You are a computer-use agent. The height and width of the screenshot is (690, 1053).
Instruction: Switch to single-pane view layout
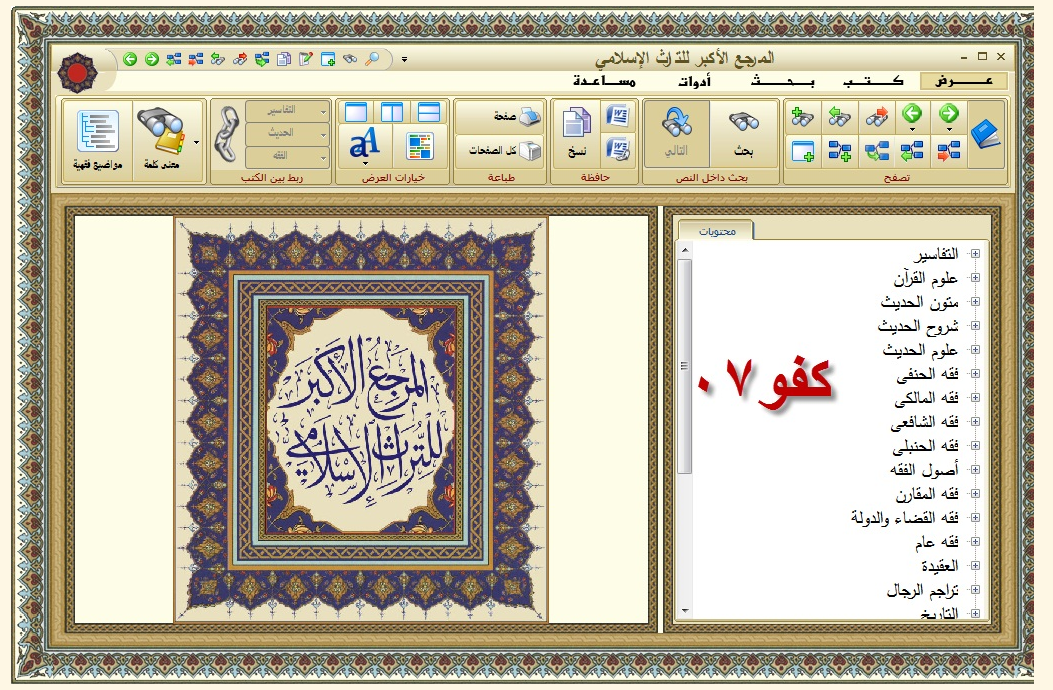tap(356, 112)
